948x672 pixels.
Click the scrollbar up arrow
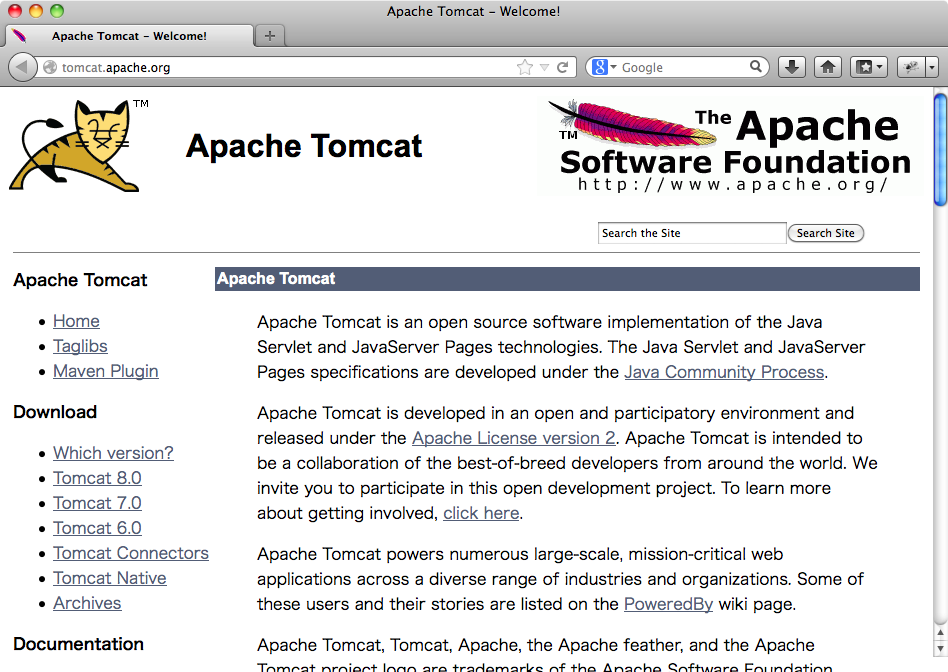940,633
